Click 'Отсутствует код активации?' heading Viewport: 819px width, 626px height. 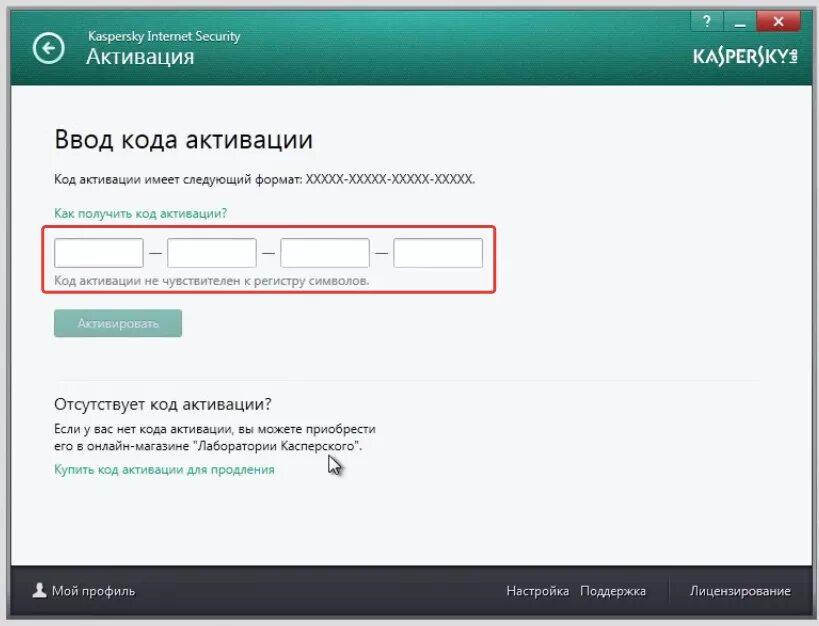click(x=163, y=404)
